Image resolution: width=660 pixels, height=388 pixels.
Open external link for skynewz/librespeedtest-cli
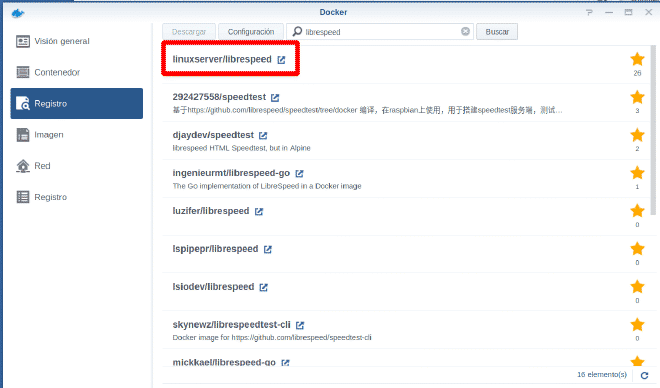[300, 325]
